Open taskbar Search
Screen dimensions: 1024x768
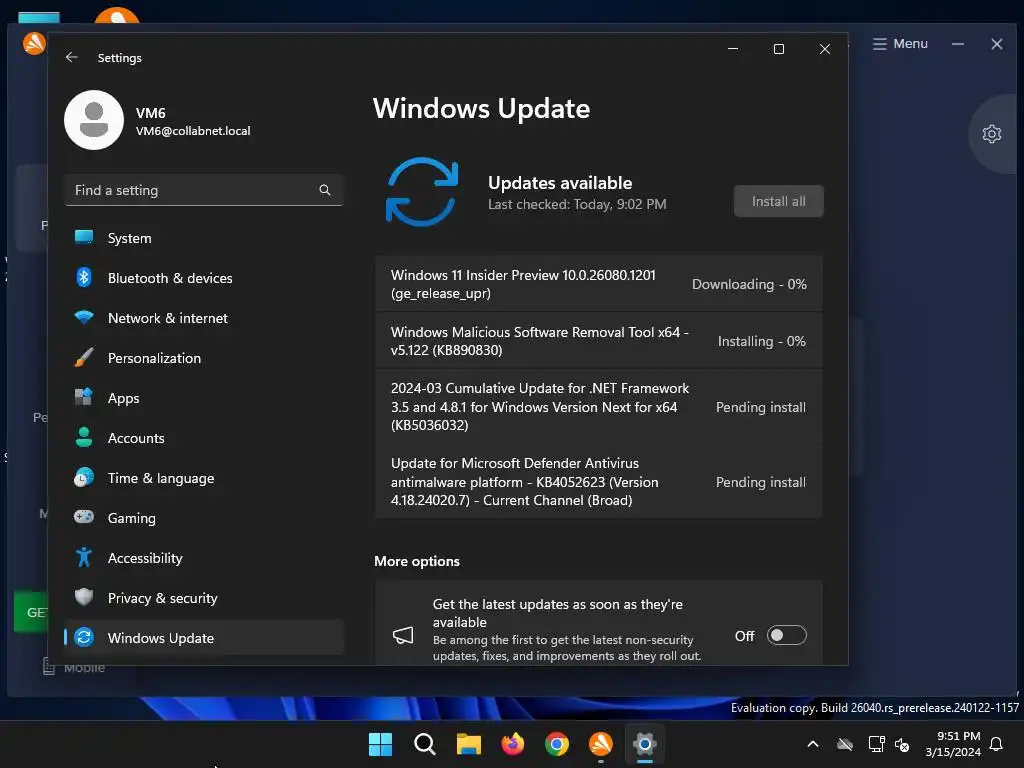click(x=424, y=744)
